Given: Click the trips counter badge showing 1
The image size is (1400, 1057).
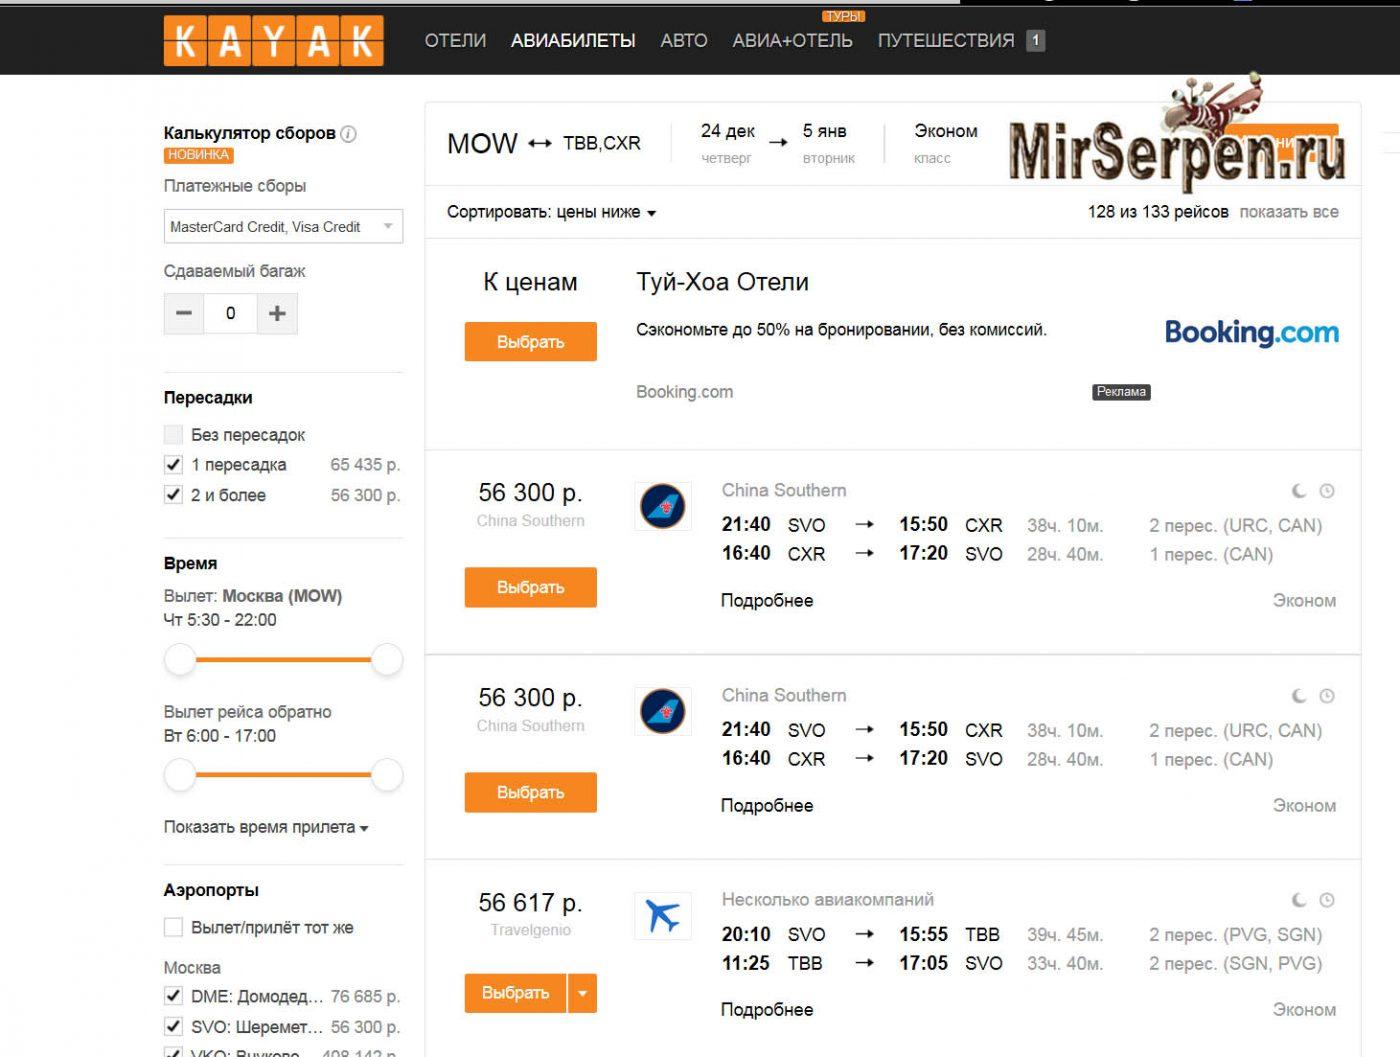Looking at the screenshot, I should tap(1036, 41).
